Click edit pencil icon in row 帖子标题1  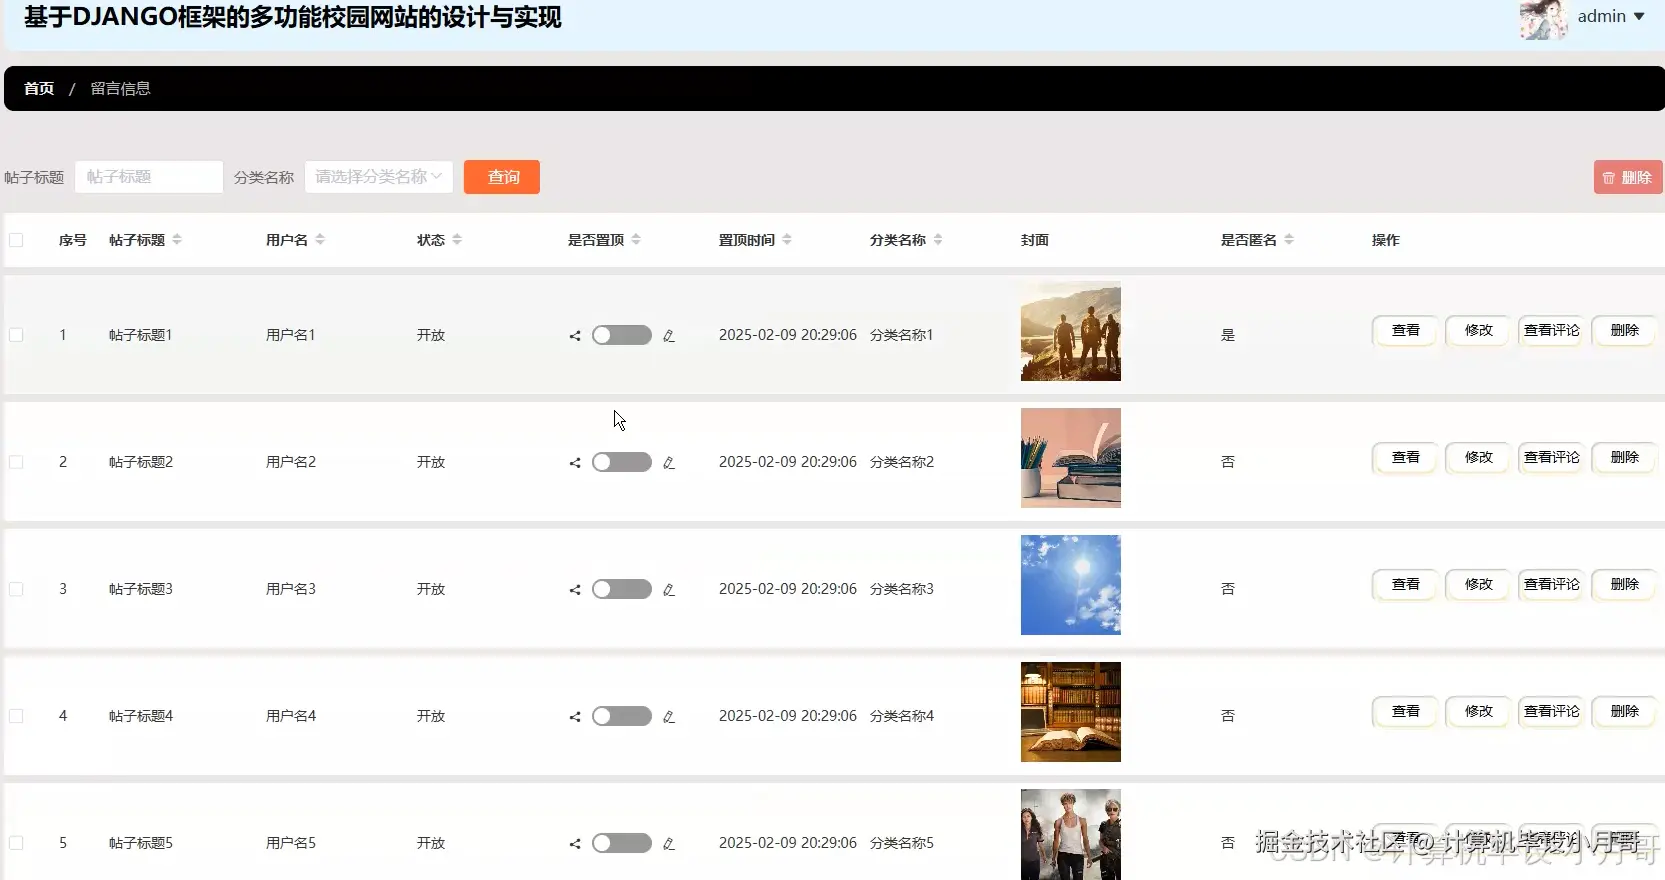click(669, 336)
